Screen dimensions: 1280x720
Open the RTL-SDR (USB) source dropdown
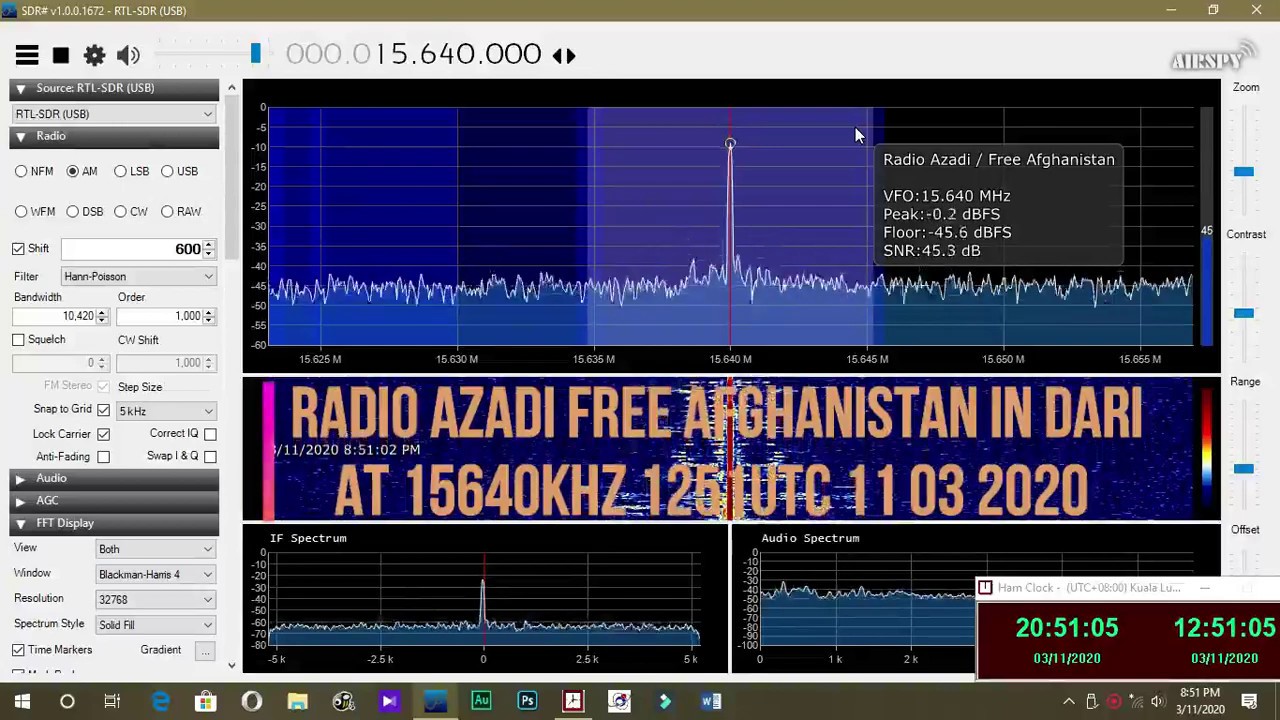point(114,114)
